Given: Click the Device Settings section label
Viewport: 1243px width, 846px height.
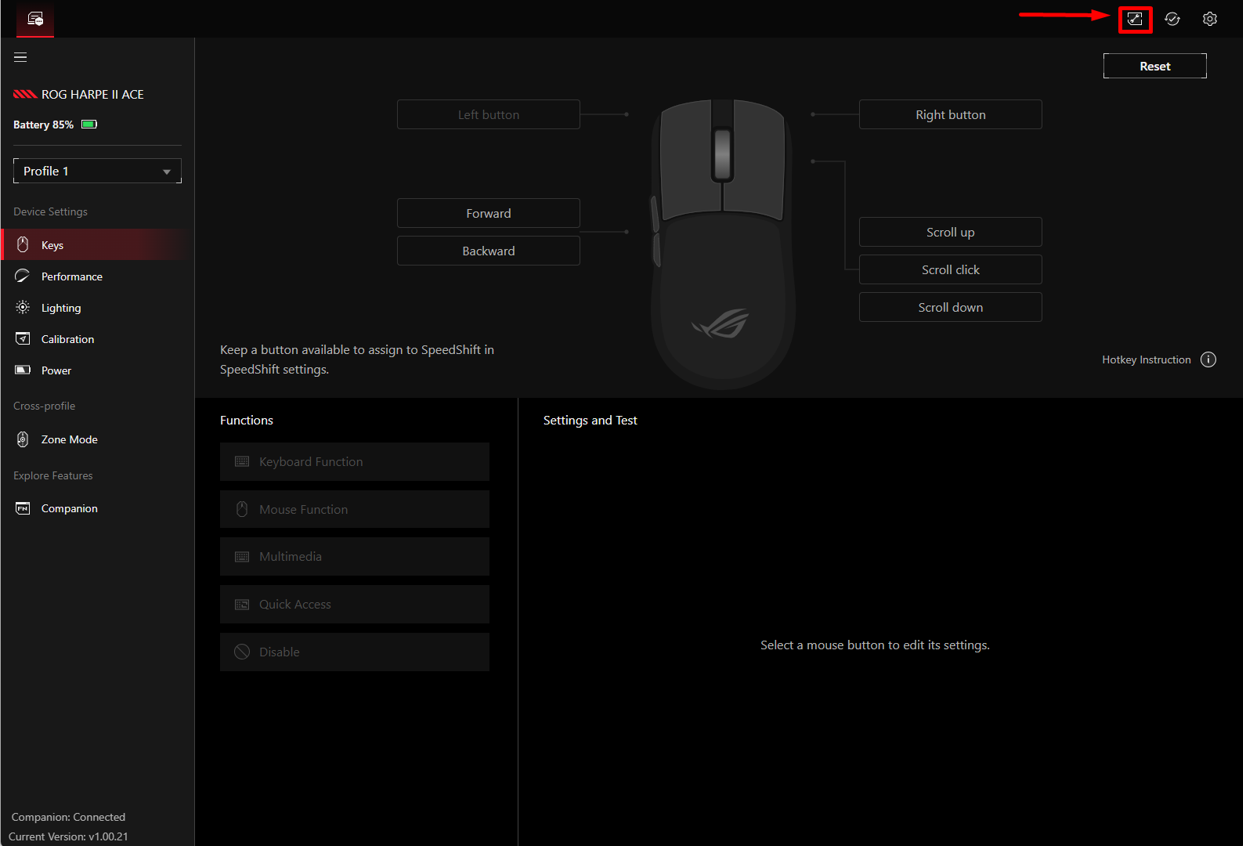Looking at the screenshot, I should point(50,212).
